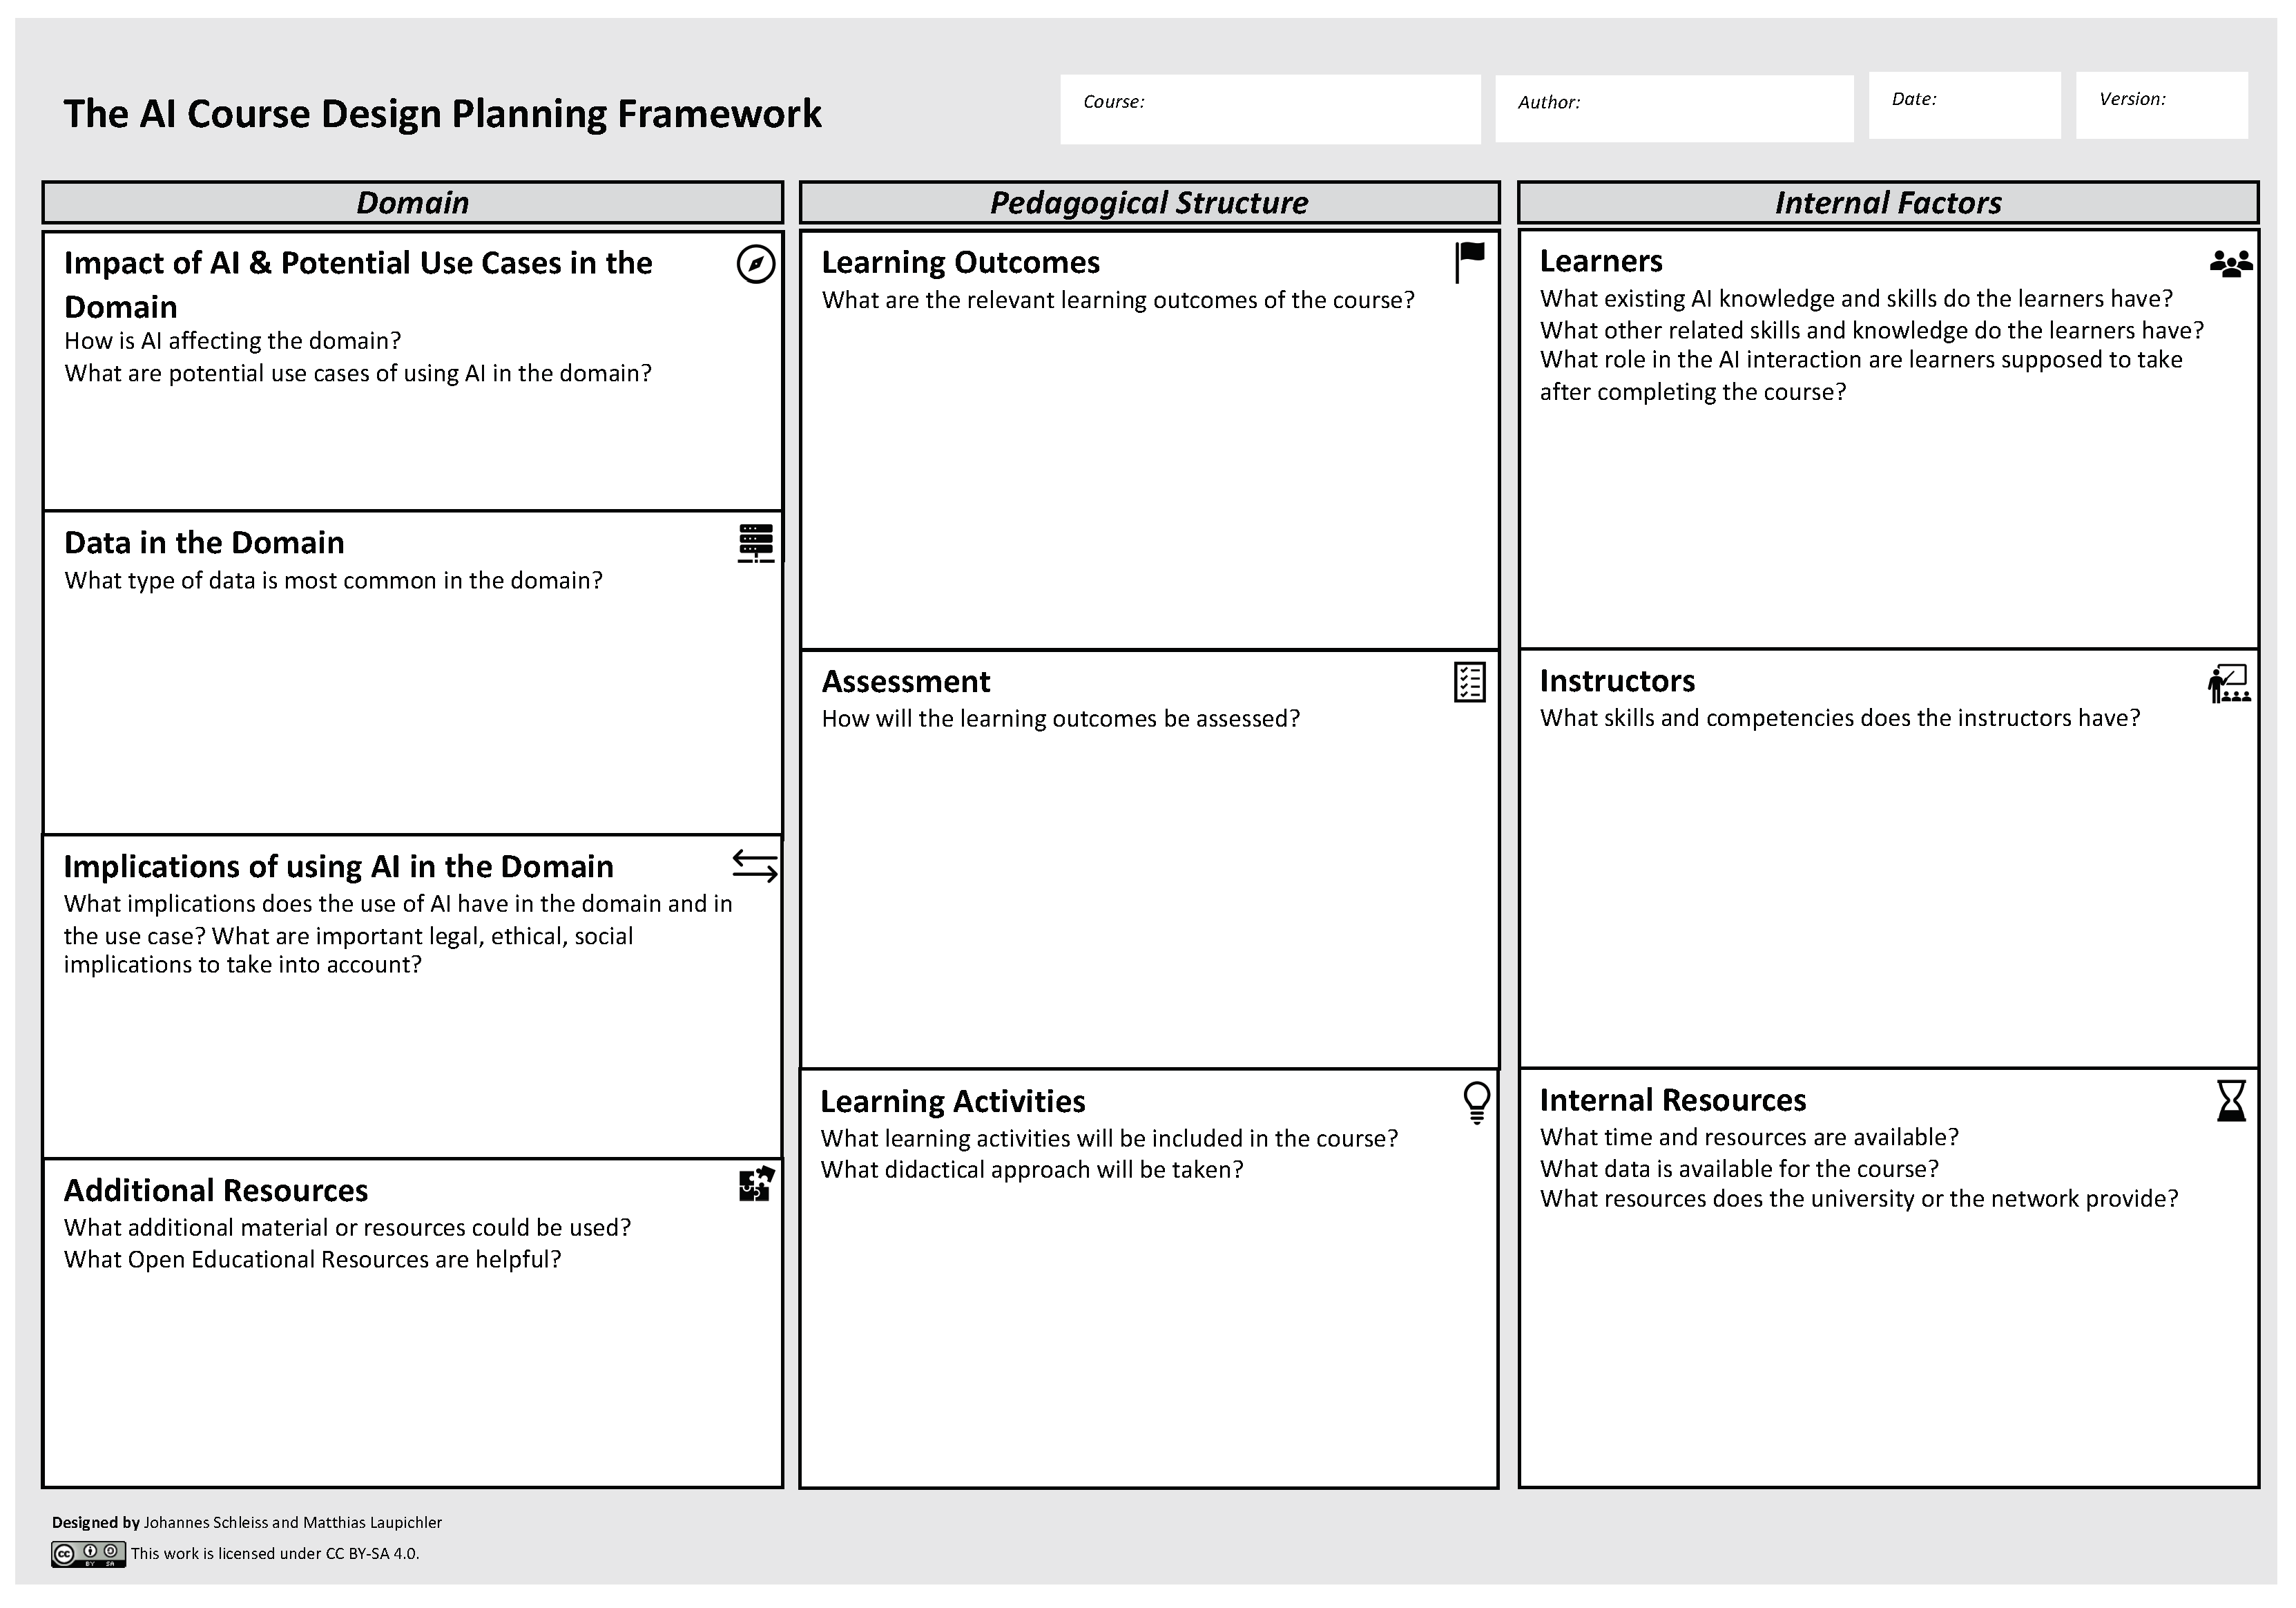Click the server icon beside Data in the Domain
Image resolution: width=2296 pixels, height=1608 pixels.
755,543
